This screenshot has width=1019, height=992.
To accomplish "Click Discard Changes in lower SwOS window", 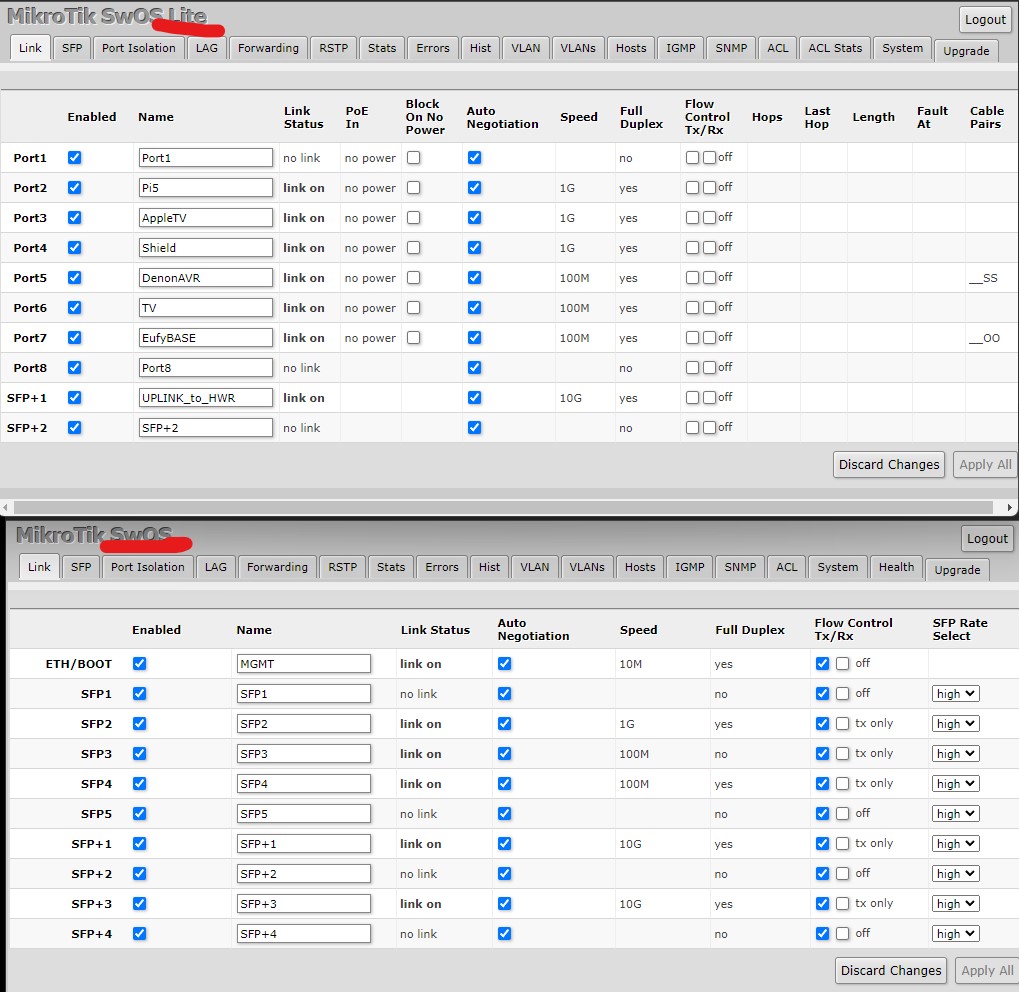I will 890,971.
